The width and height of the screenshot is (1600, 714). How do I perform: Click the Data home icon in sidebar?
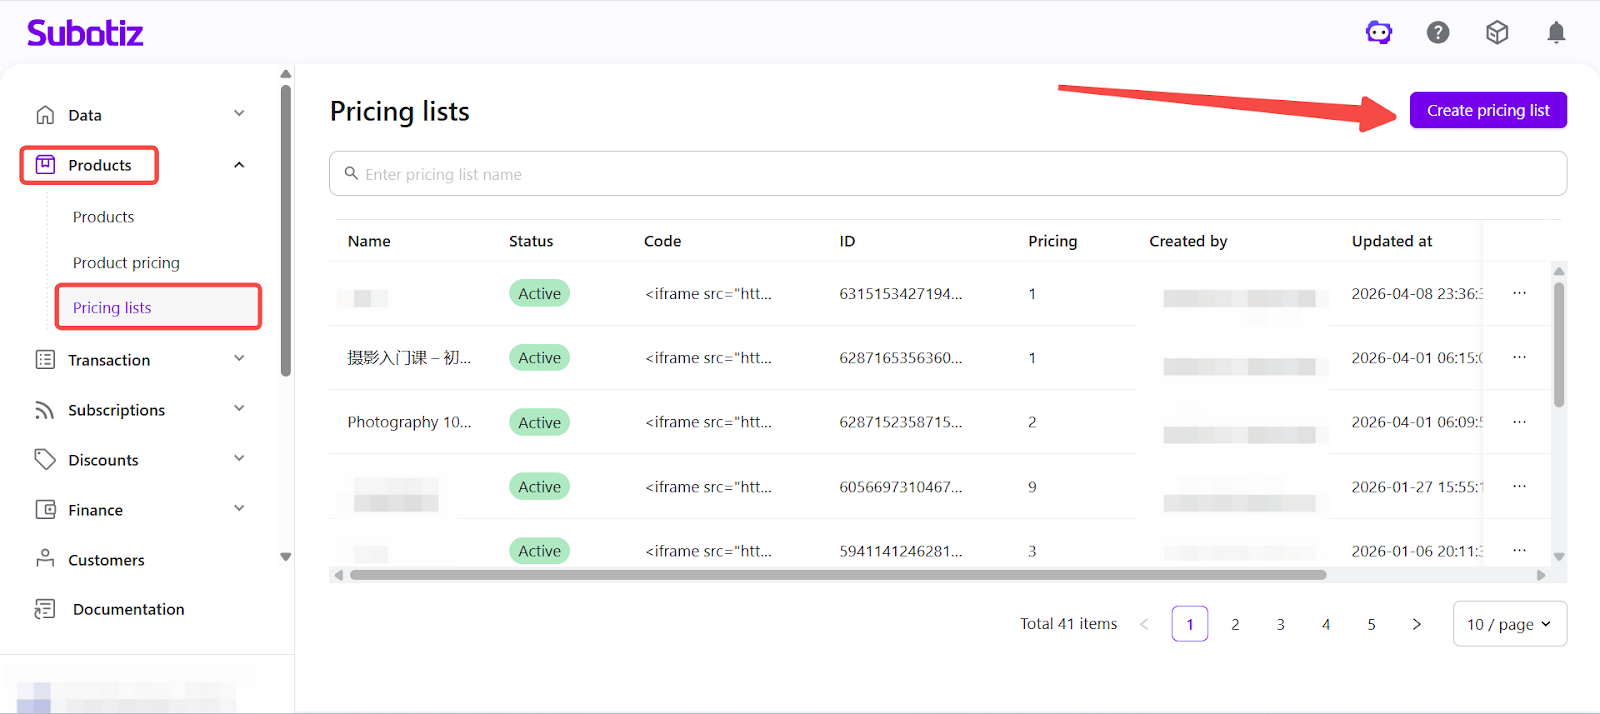click(x=45, y=115)
